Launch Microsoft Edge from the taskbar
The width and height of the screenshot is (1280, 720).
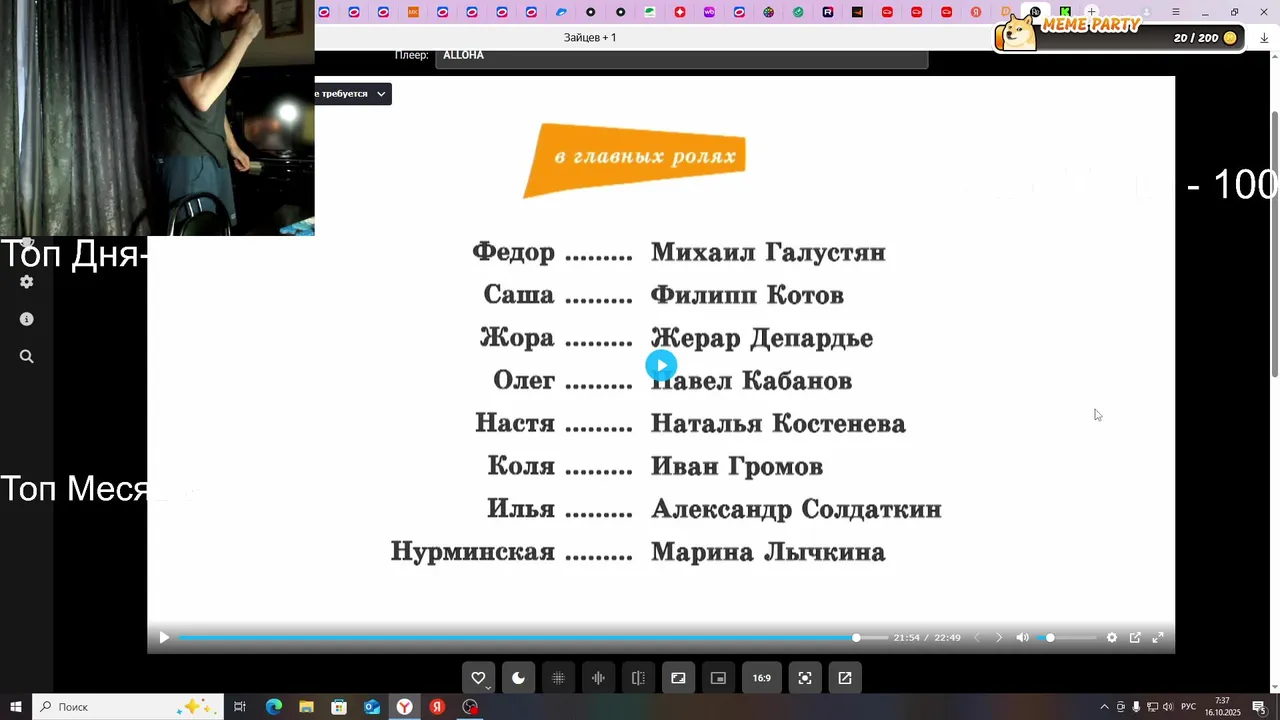(274, 707)
